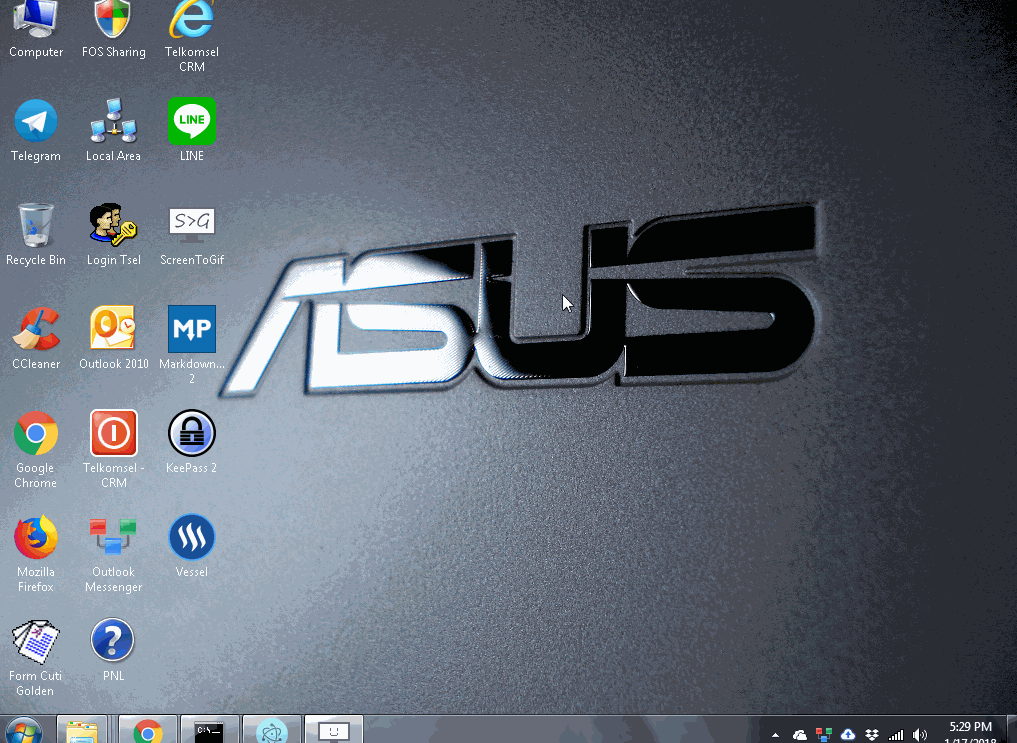Select the red Telkomsel - CRM power icon
Image resolution: width=1017 pixels, height=743 pixels.
pos(114,449)
